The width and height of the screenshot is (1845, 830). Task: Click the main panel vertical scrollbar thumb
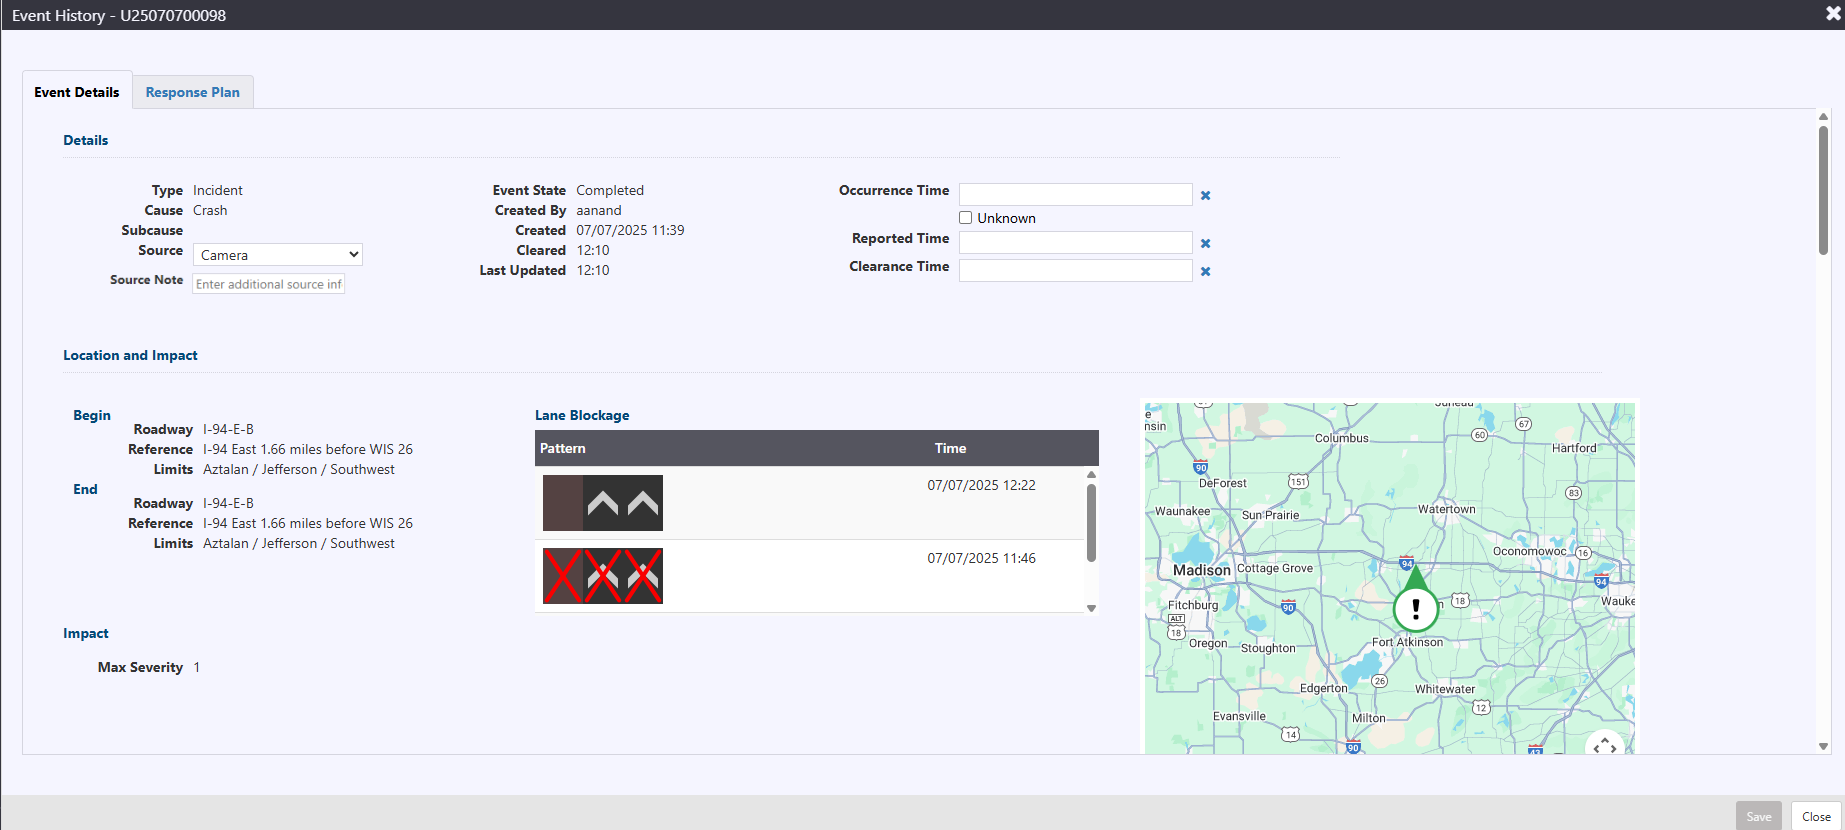coord(1823,190)
